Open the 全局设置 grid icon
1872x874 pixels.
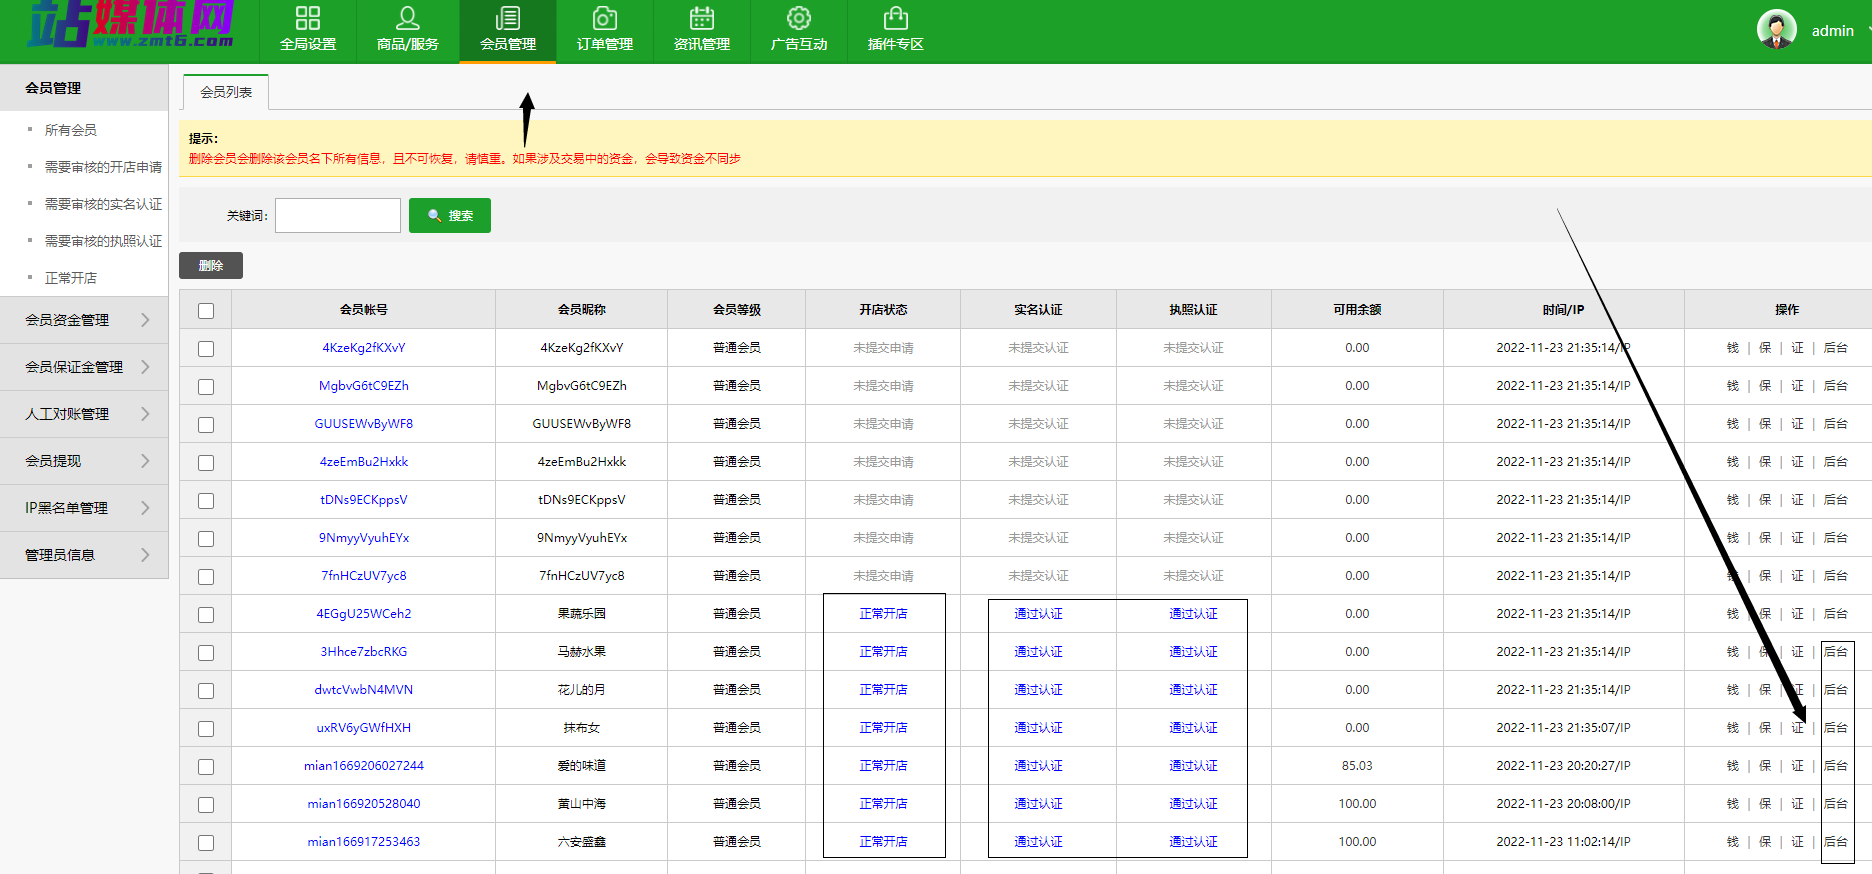tap(308, 18)
